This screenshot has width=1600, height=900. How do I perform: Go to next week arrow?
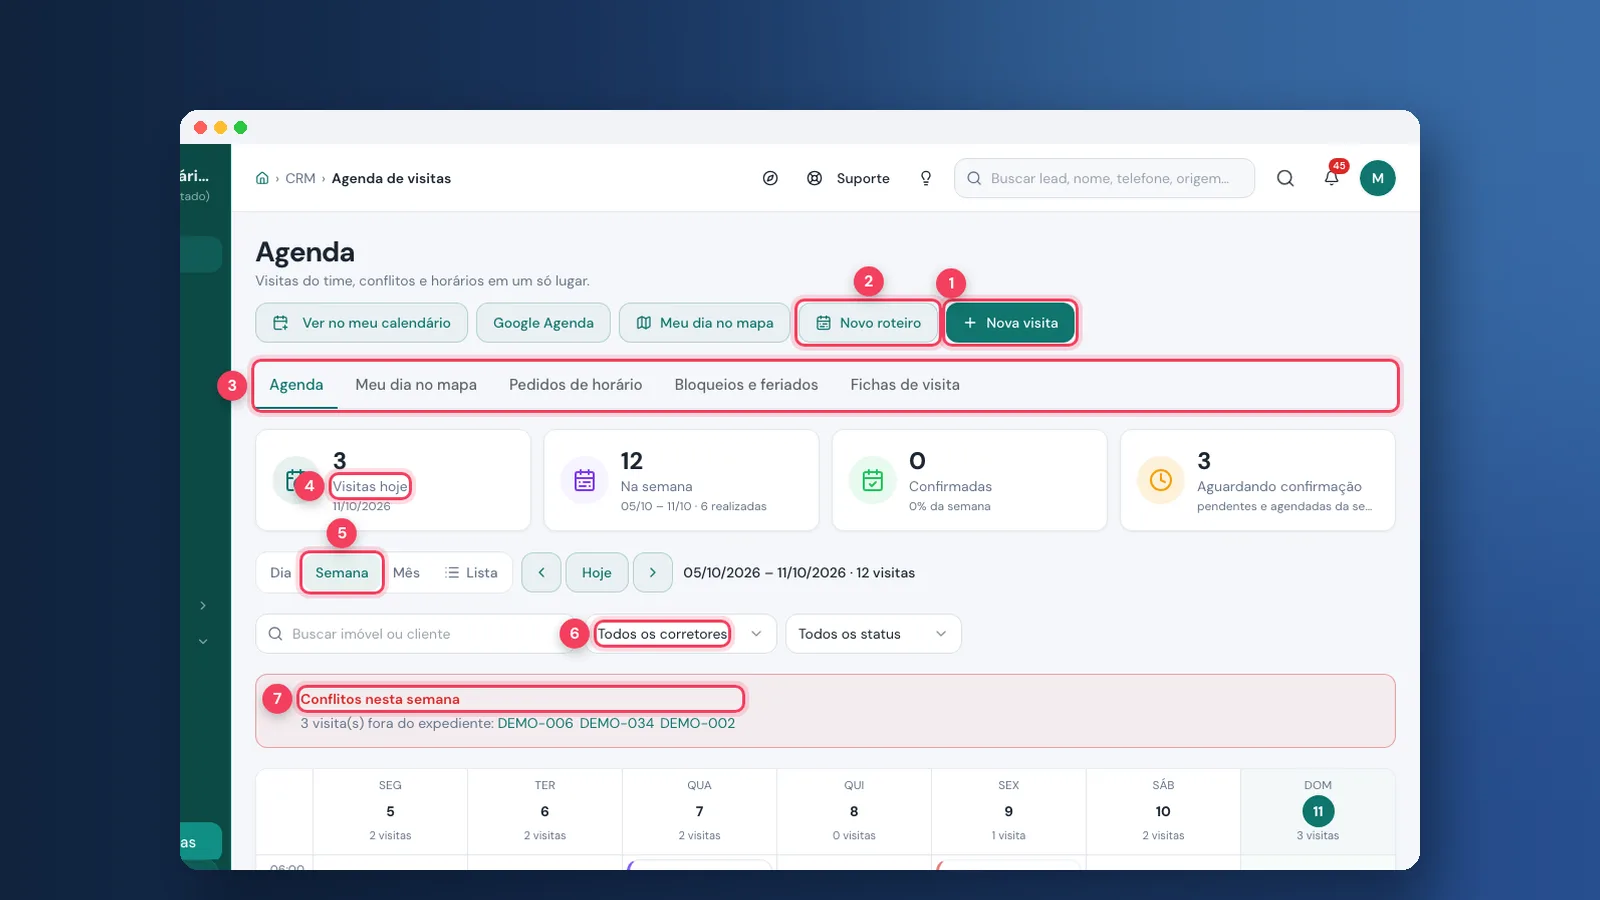point(653,573)
